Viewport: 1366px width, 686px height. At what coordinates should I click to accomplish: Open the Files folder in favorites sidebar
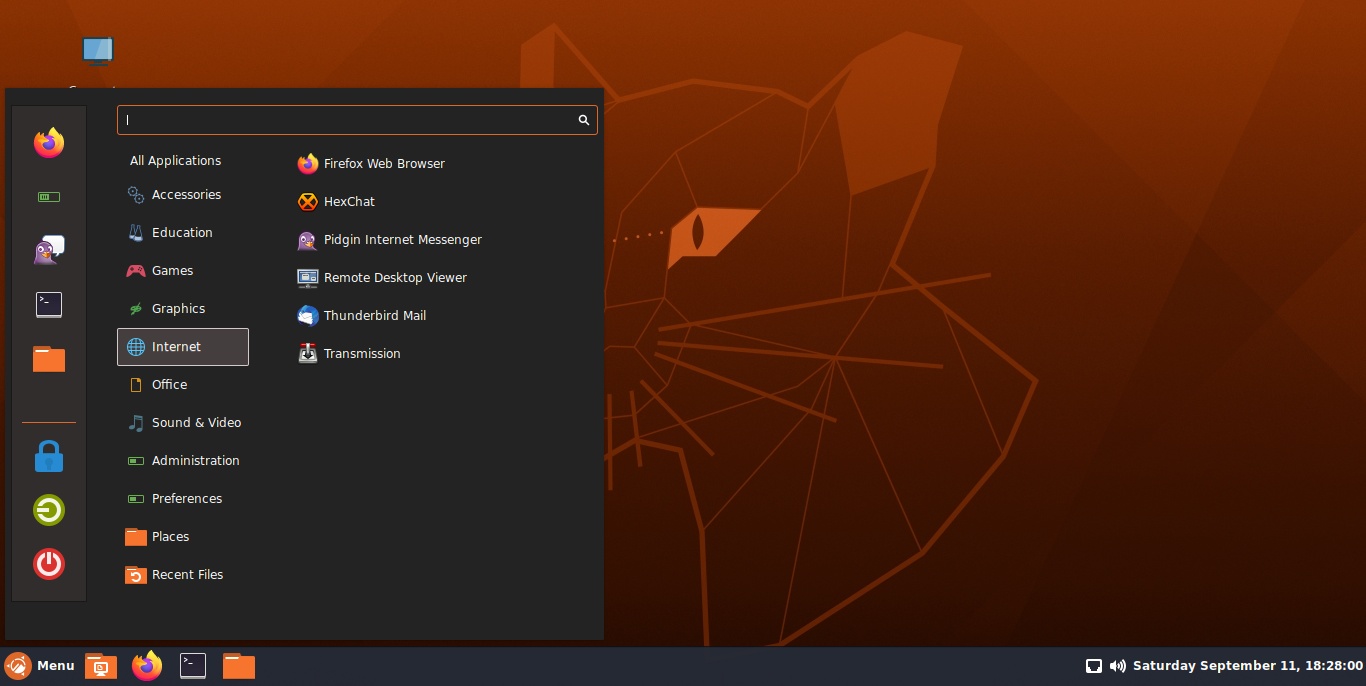49,359
